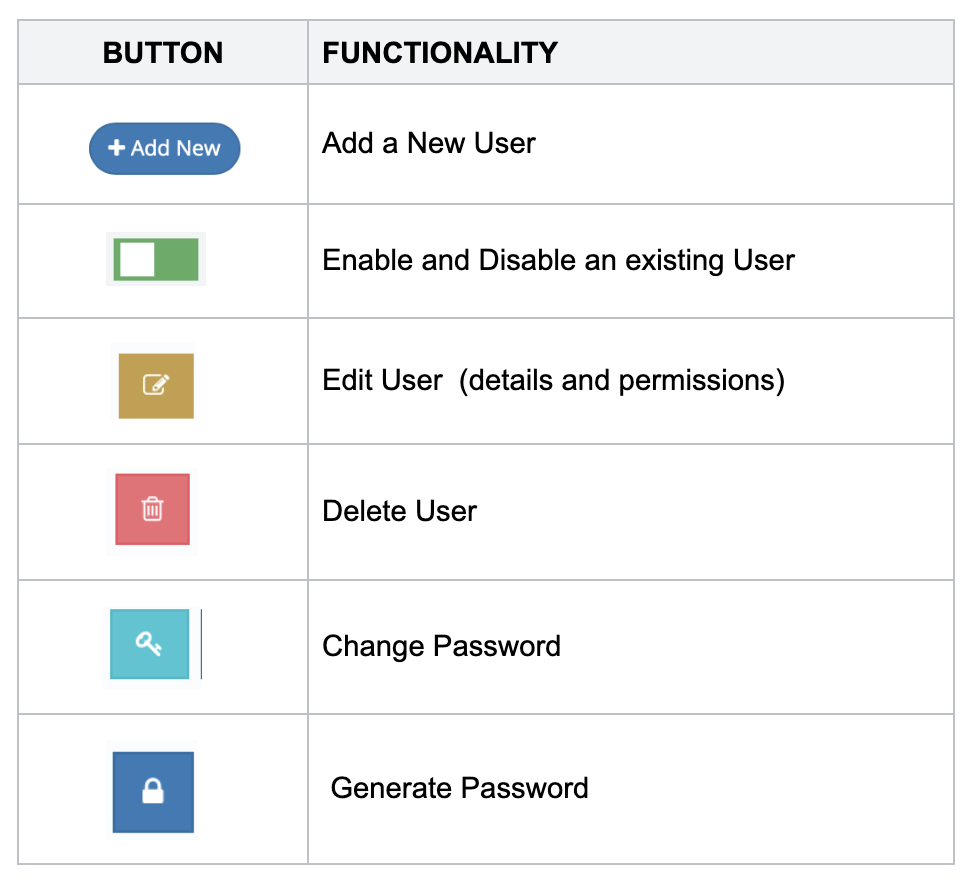Click the green side of the switch
Viewport: 974px width, 882px height.
coord(177,260)
